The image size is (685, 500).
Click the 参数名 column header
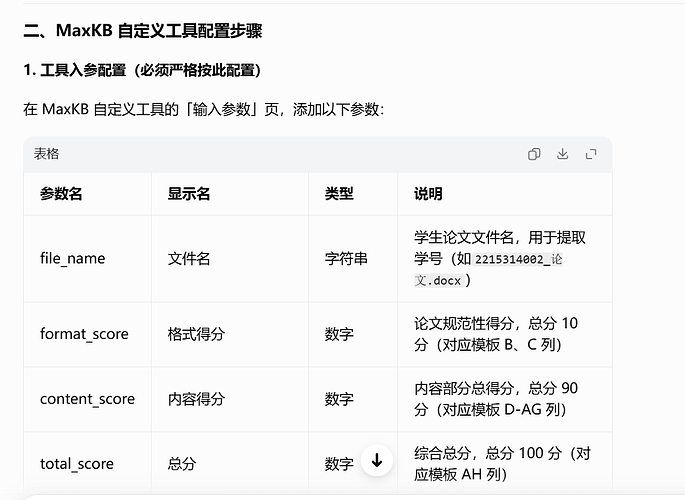(61, 193)
